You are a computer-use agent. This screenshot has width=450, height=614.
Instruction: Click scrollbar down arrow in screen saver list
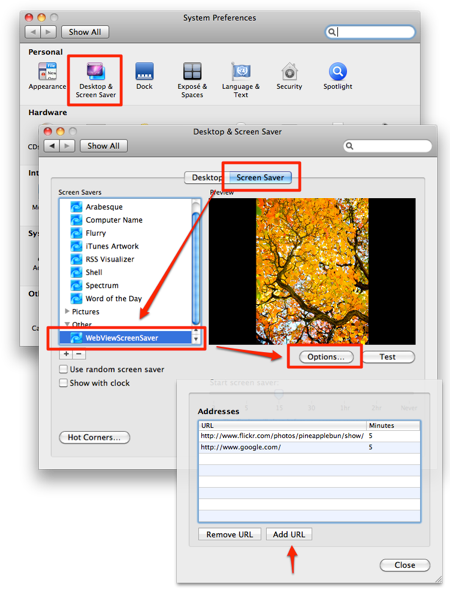pos(196,340)
